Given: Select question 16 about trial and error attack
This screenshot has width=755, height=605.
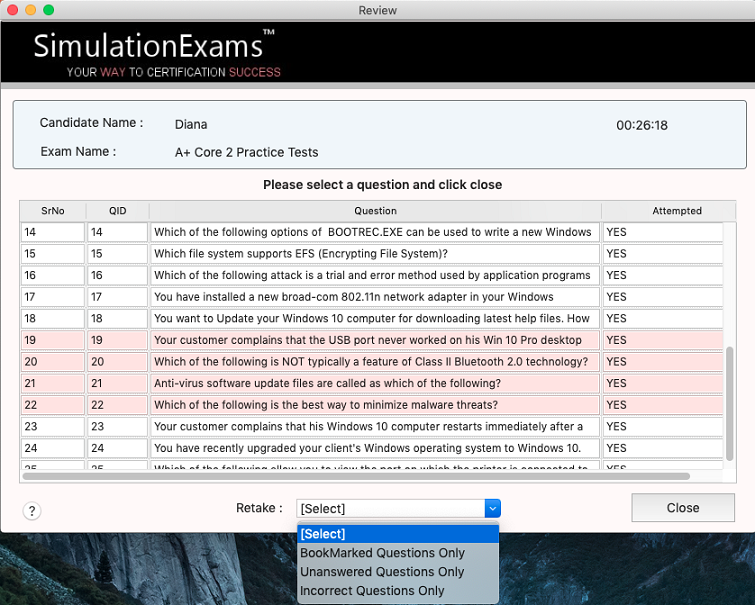Looking at the screenshot, I should click(375, 275).
